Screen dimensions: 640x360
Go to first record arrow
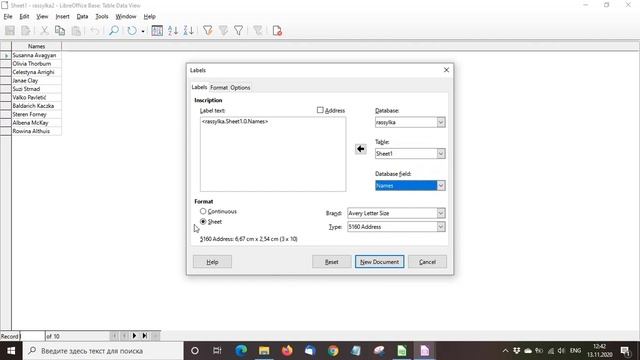point(114,336)
